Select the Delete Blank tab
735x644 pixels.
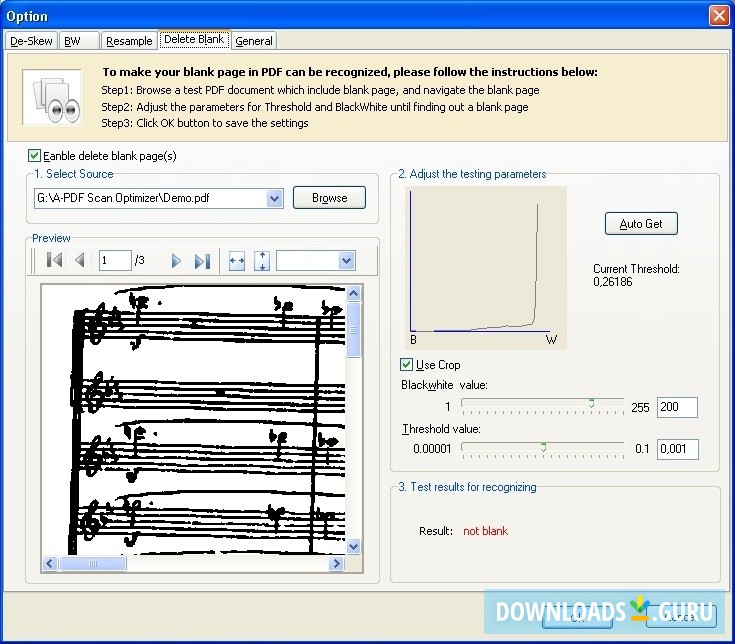pos(194,39)
